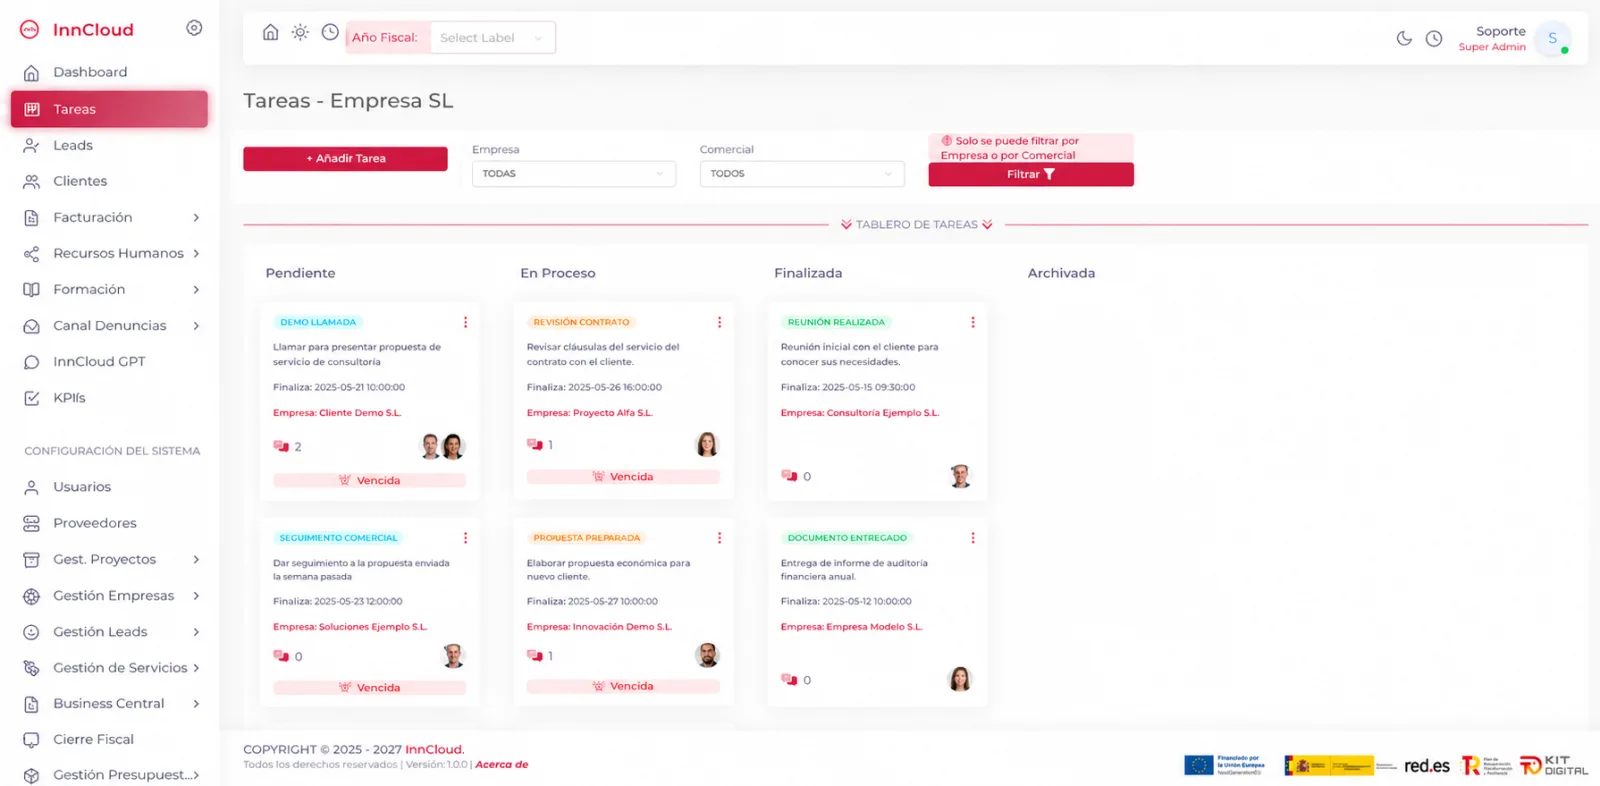
Task: Click the DEMO LLAMADA tag
Action: click(x=318, y=322)
